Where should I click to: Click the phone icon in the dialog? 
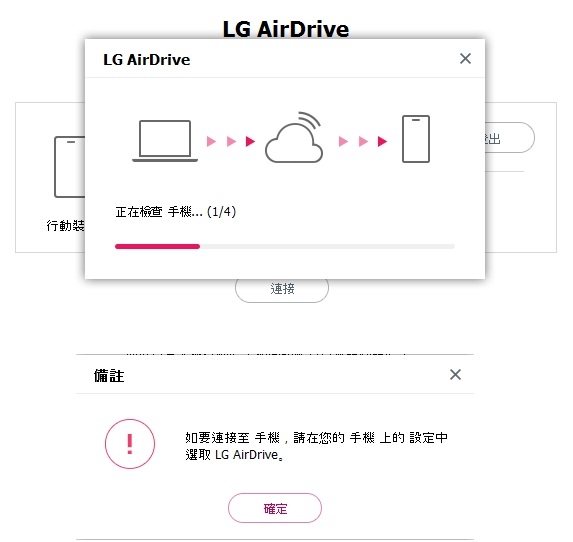[x=416, y=139]
